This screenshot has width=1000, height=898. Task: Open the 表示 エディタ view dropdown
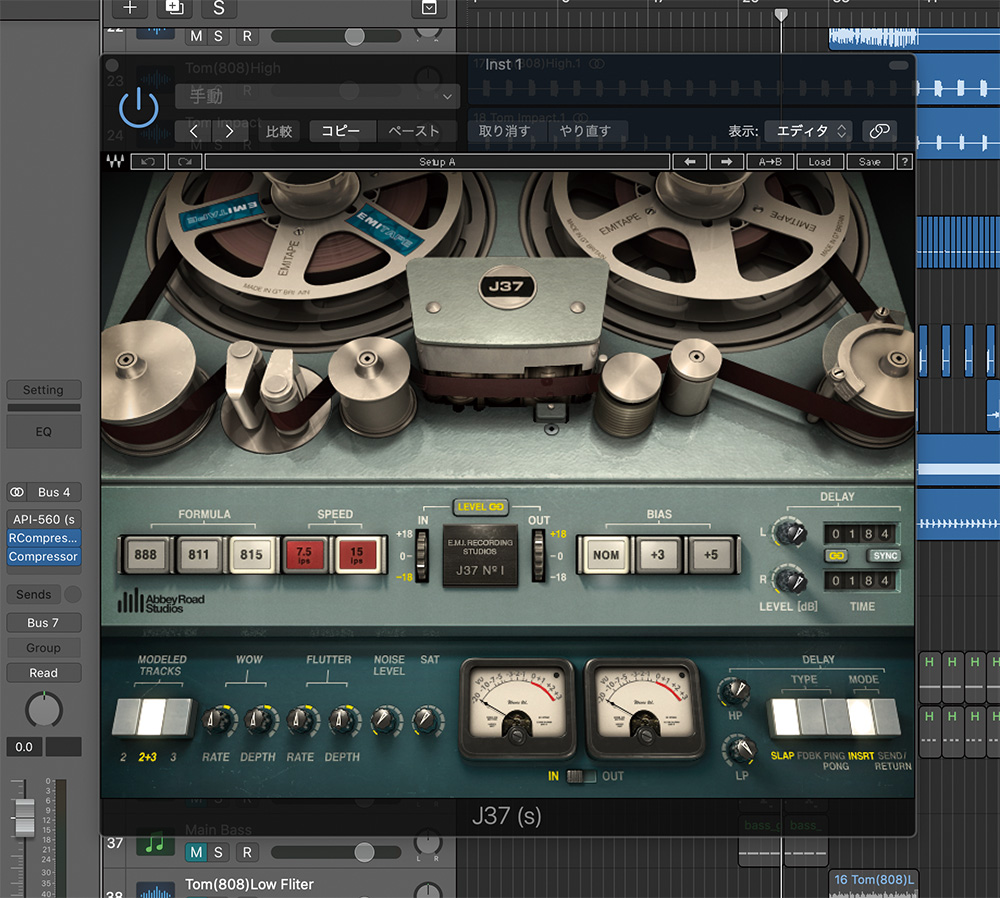pyautogui.click(x=811, y=131)
